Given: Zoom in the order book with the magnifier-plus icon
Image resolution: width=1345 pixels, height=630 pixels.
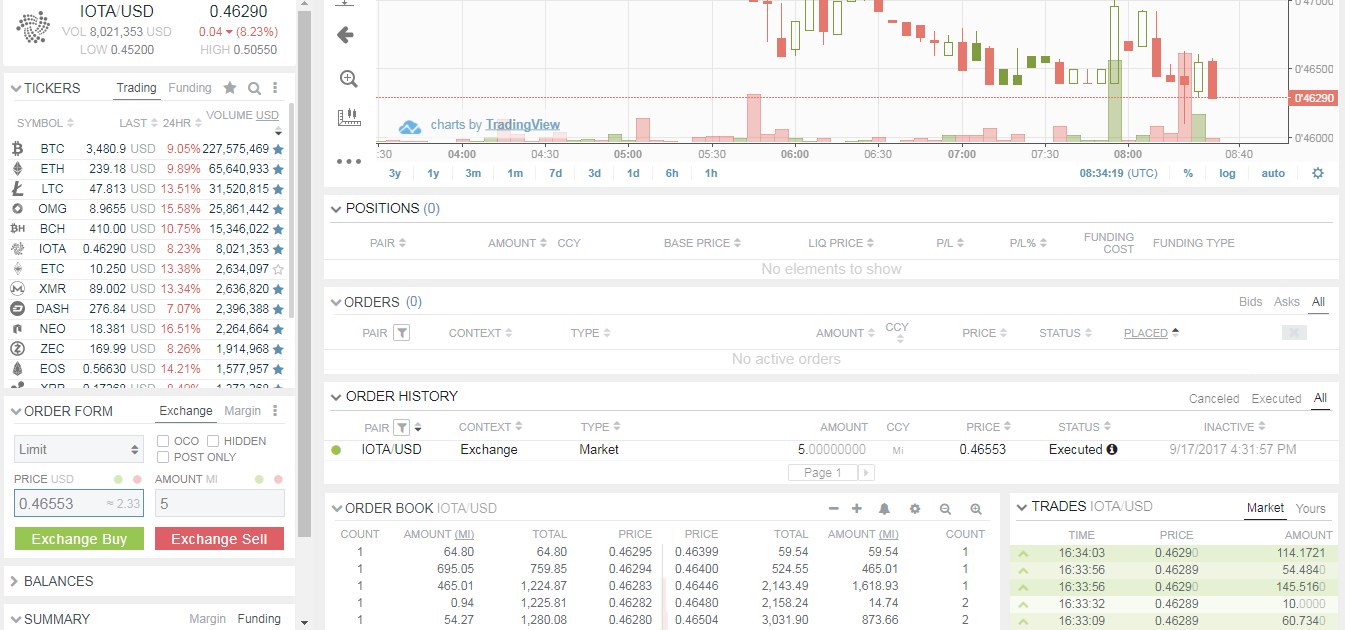Looking at the screenshot, I should [975, 508].
